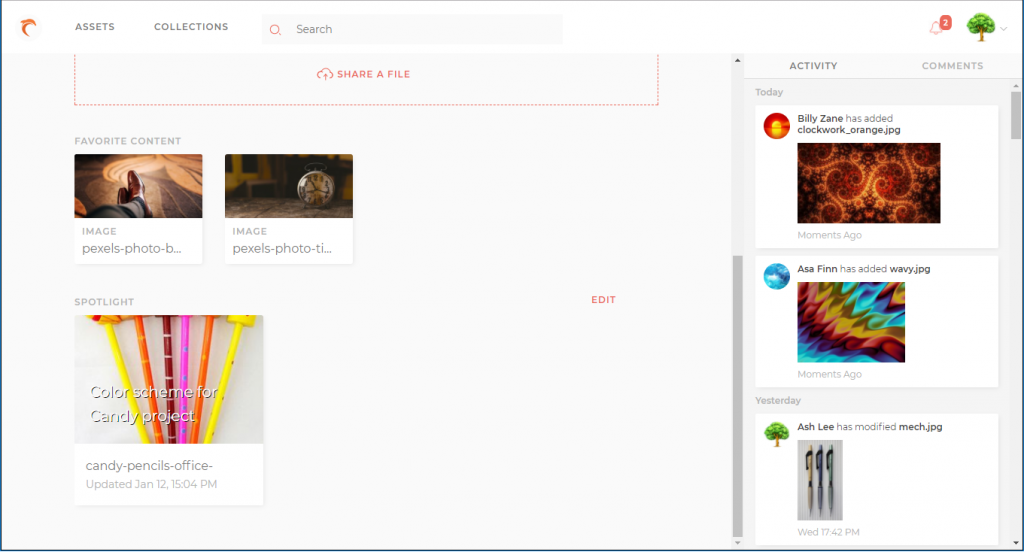Click the orange bird app logo

28,27
